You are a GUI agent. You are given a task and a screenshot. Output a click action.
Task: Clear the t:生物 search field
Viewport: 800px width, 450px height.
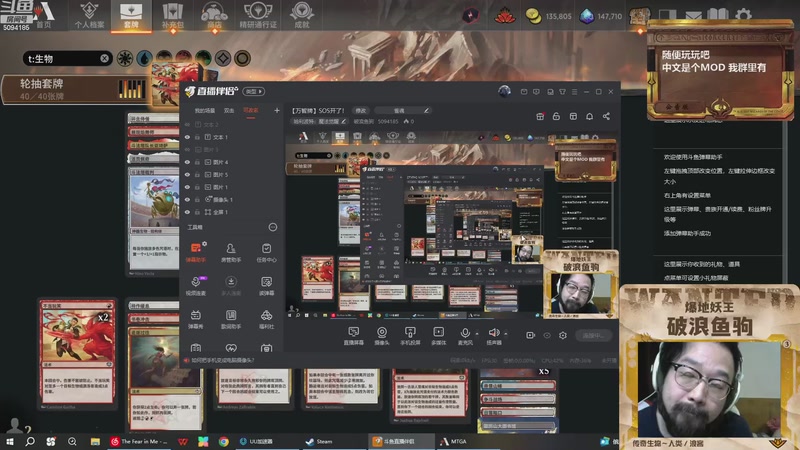click(x=104, y=58)
